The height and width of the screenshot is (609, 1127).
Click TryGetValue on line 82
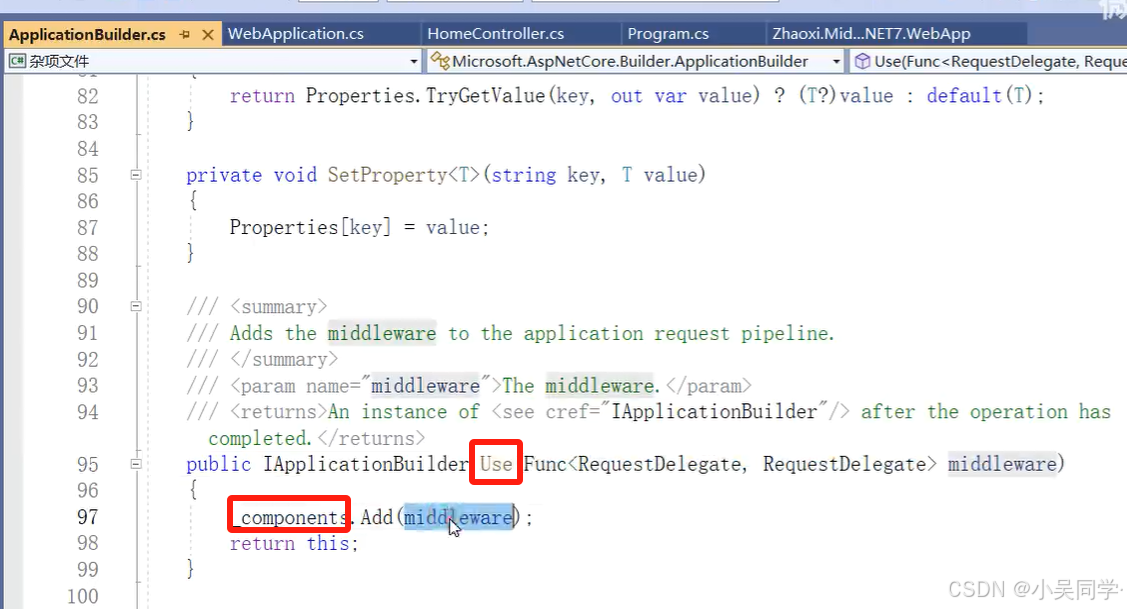pyautogui.click(x=485, y=96)
